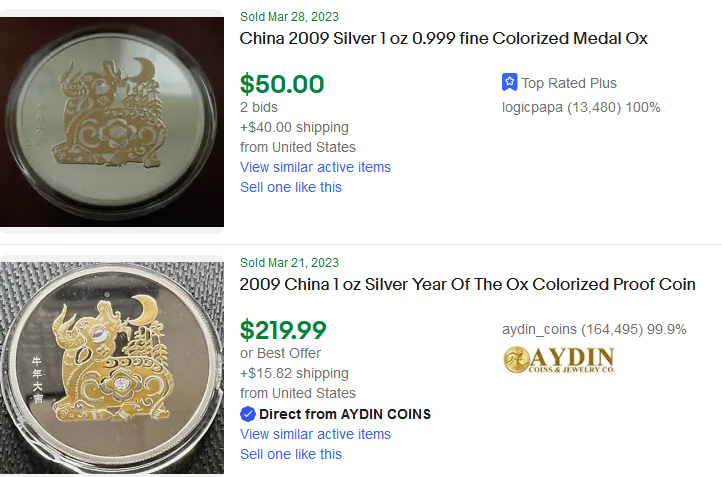
Task: Click the $219.99 sold price
Action: coord(284,329)
